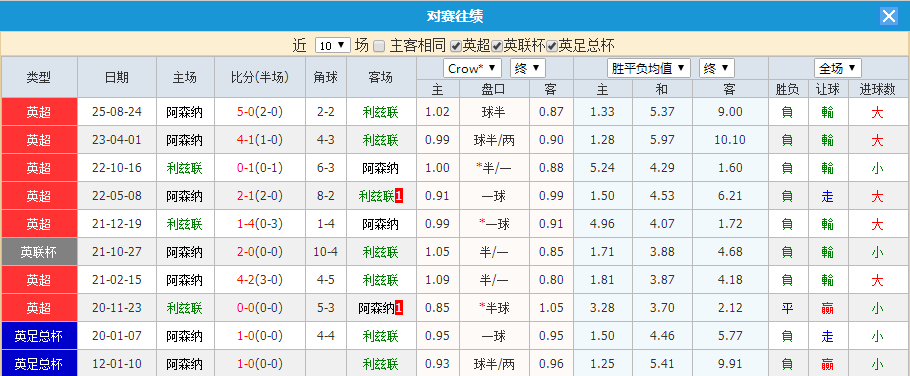Click away odds 9.00 on 25-08-24
This screenshot has height=376, width=910.
(730, 112)
